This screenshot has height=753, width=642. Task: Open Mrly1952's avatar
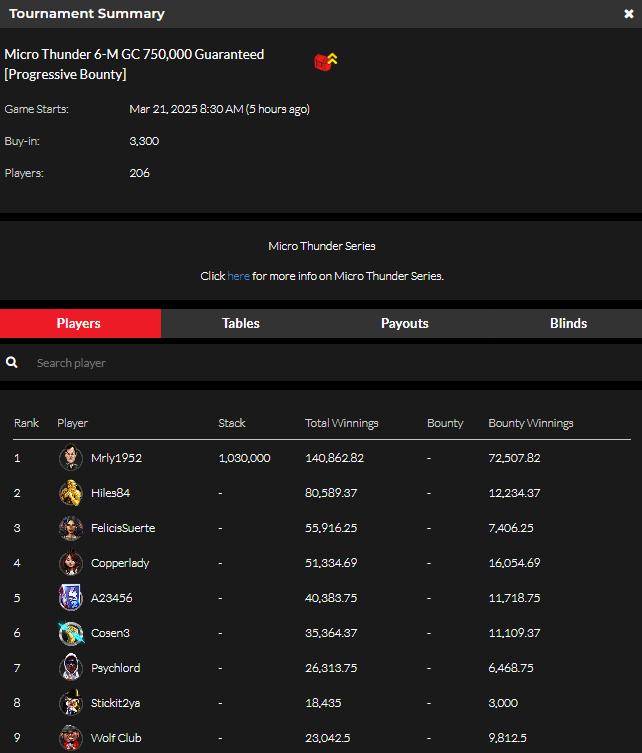[x=71, y=457]
